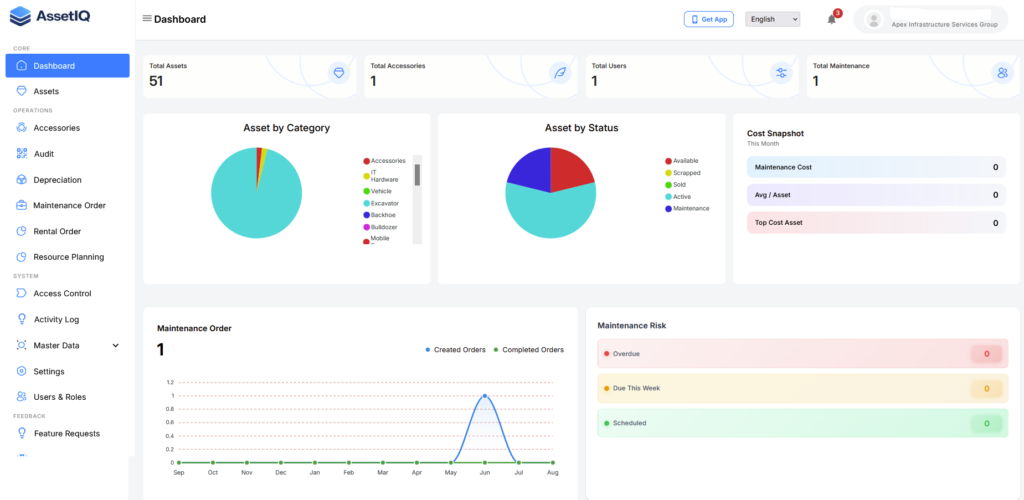Viewport: 1024px width, 500px height.
Task: Toggle Sold legend entry
Action: point(675,185)
